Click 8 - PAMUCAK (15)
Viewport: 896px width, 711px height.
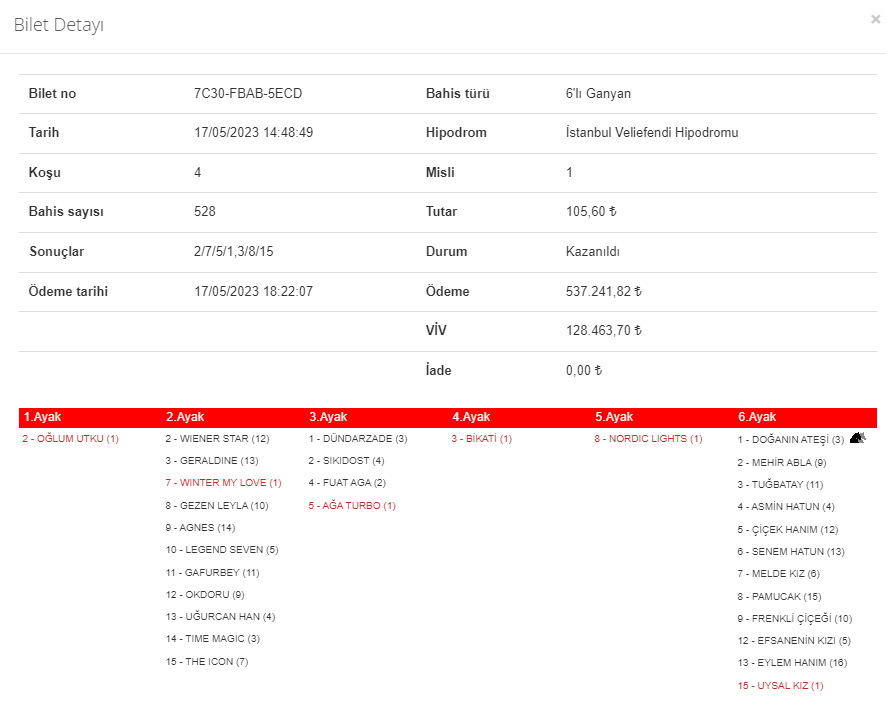[x=779, y=597]
